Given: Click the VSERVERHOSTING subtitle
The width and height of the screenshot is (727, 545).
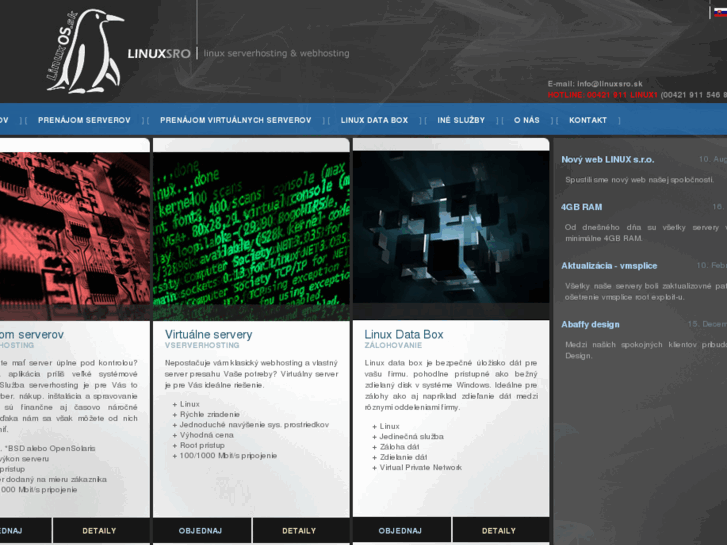Looking at the screenshot, I should pos(202,346).
